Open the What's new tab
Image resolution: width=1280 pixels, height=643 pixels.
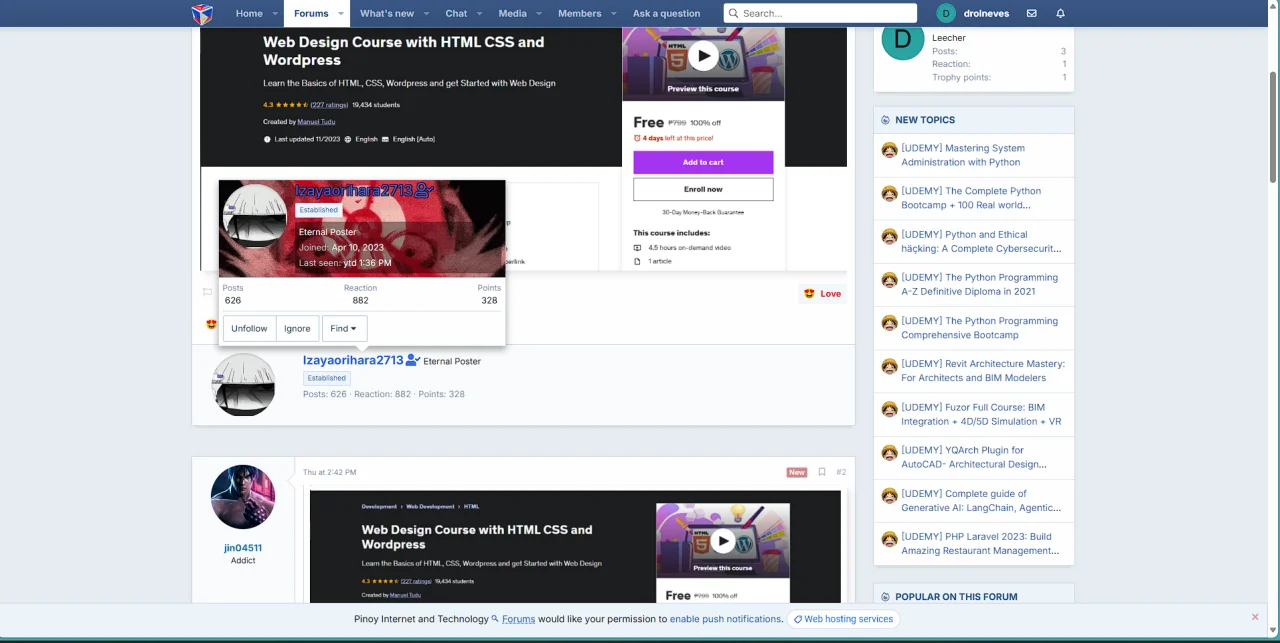click(387, 13)
